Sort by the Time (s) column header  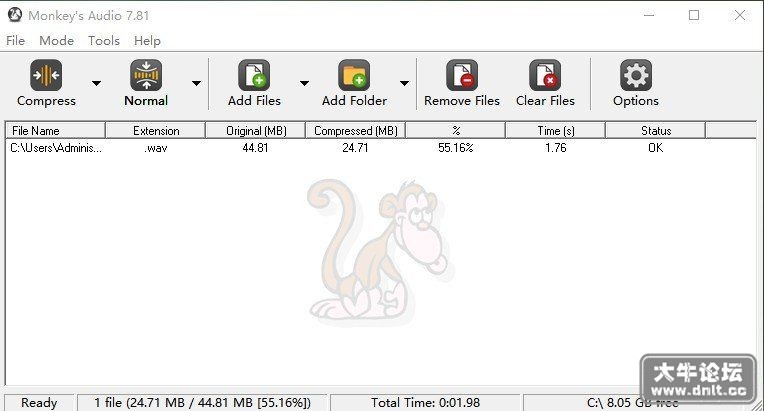(555, 131)
